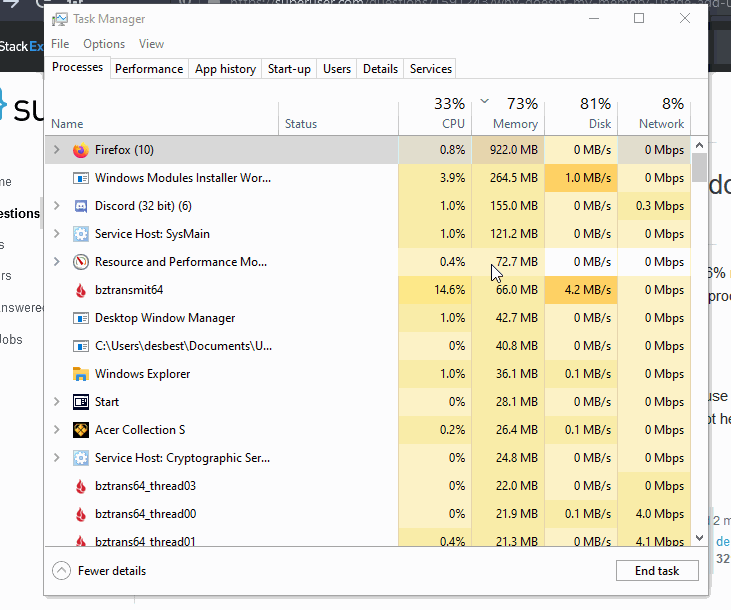Click the Firefox process icon

coord(81,150)
